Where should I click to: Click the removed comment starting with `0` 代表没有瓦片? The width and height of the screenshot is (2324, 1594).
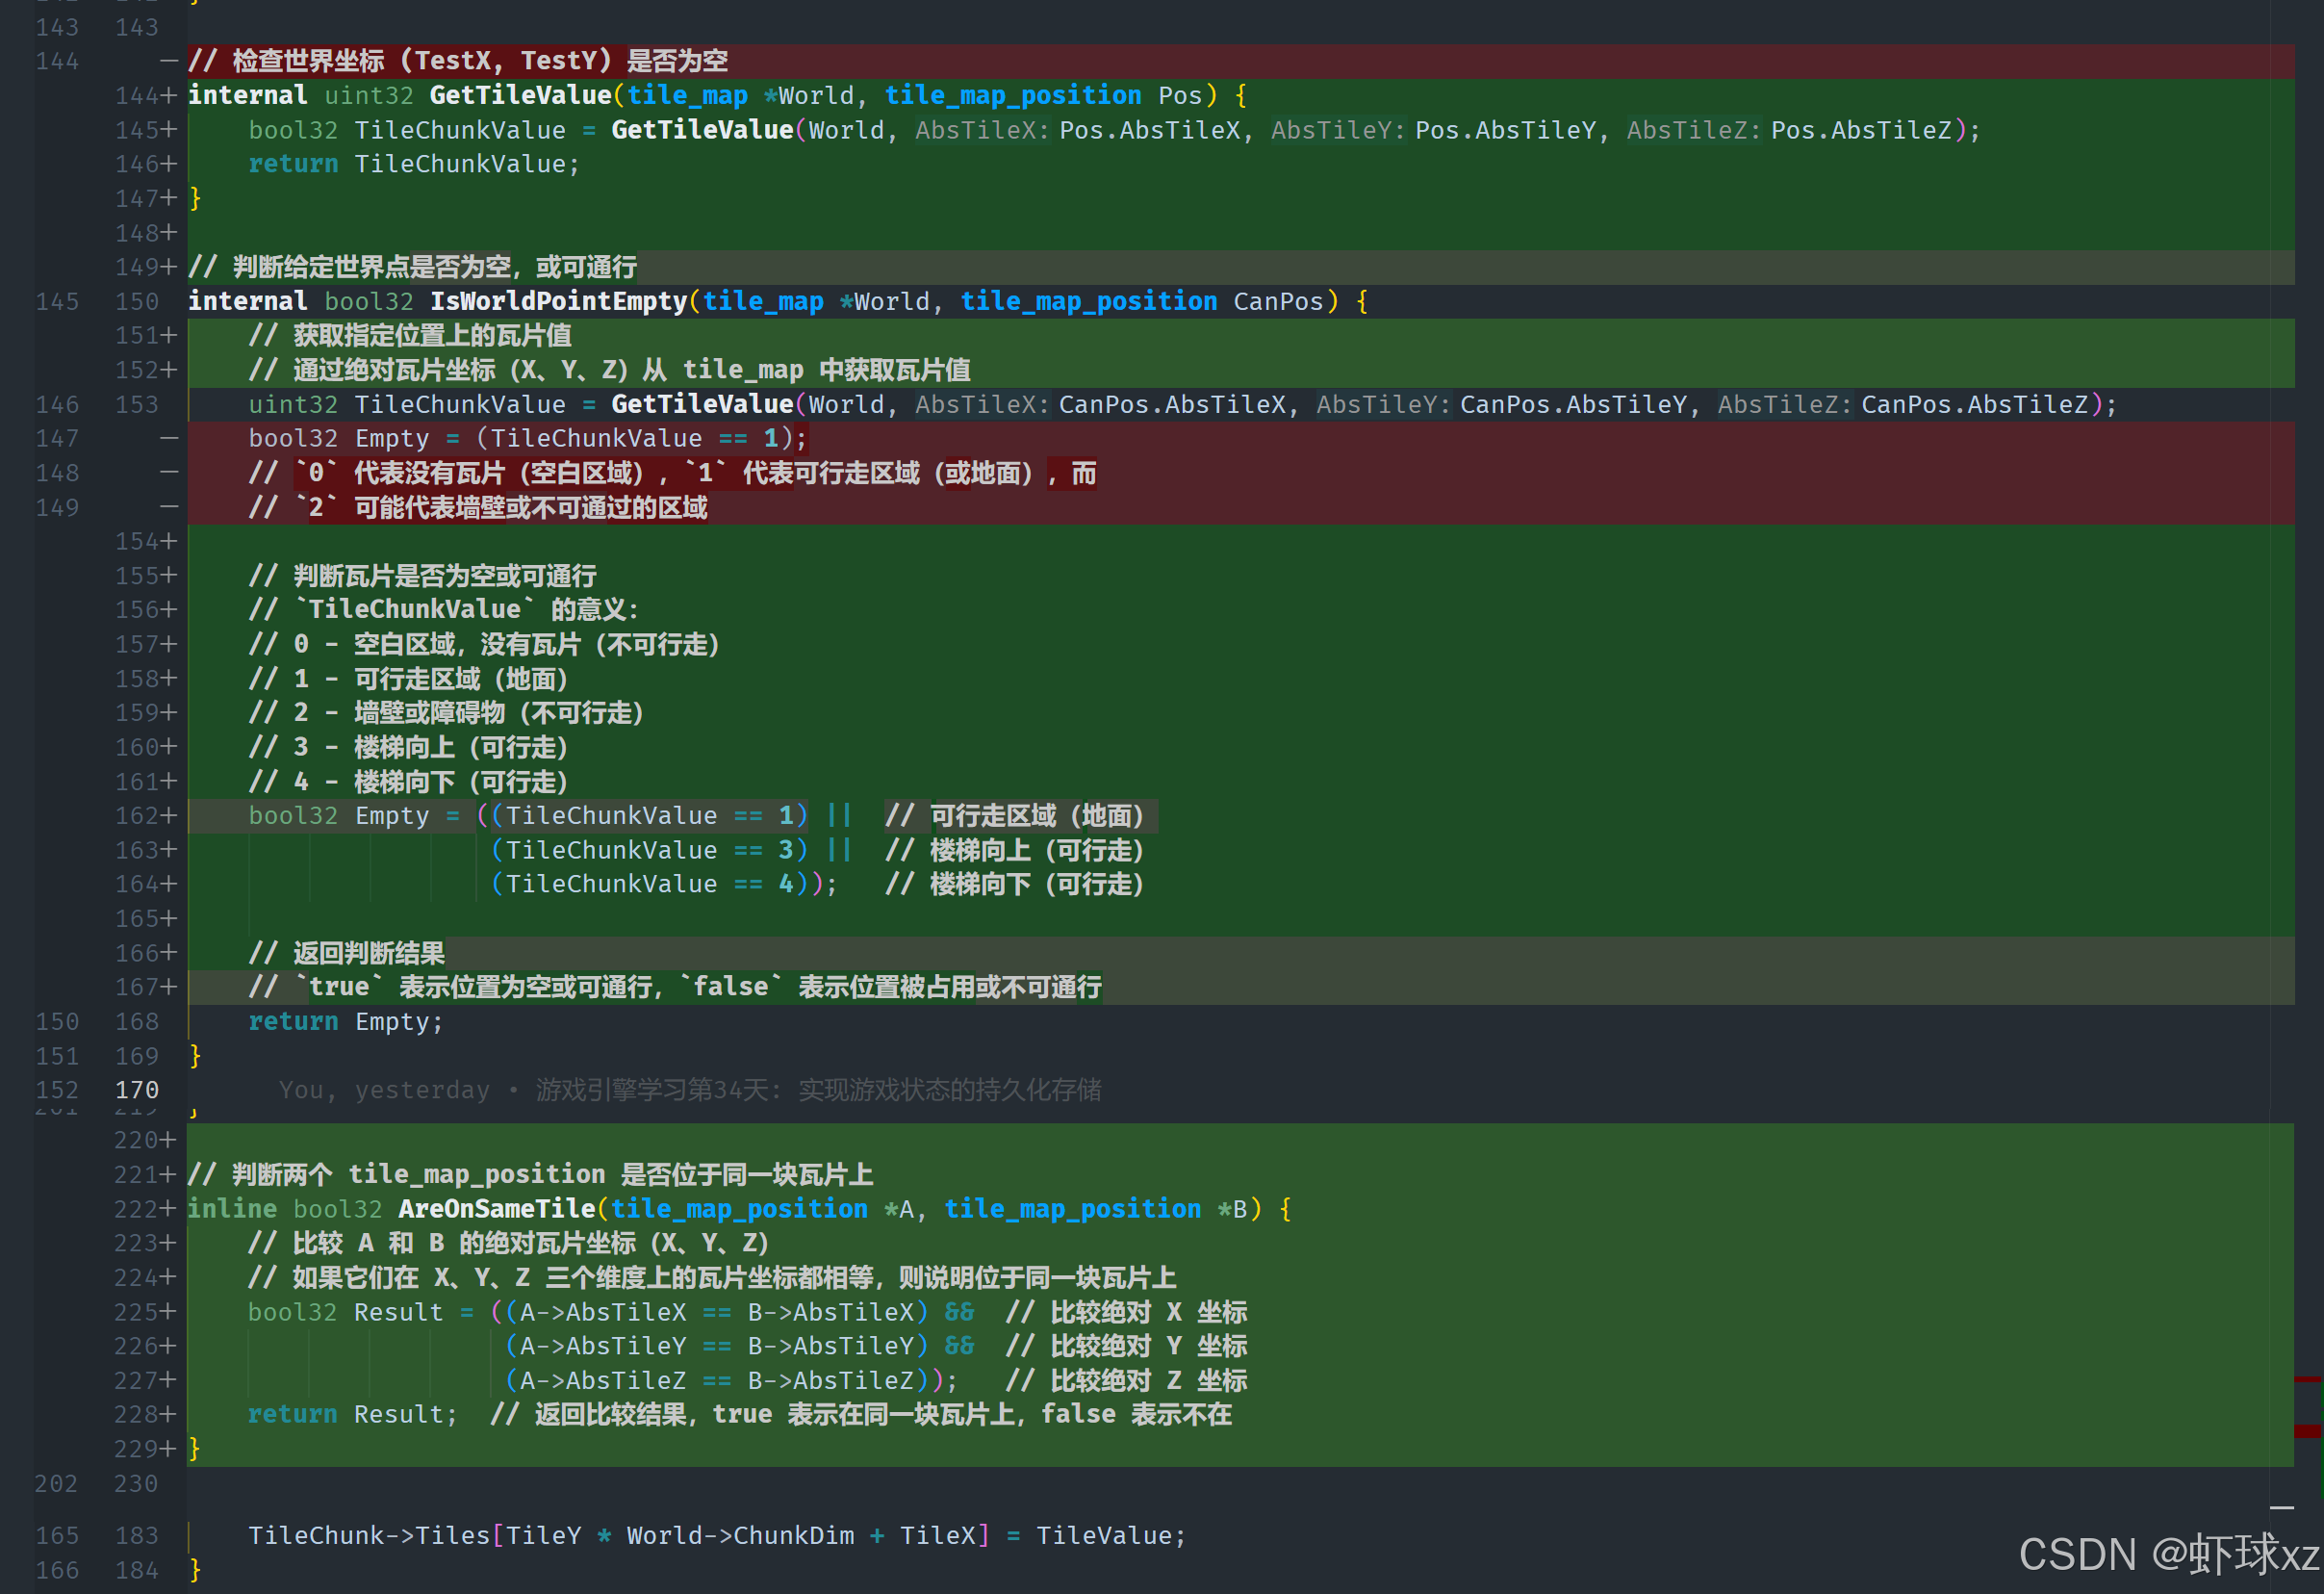coord(672,473)
